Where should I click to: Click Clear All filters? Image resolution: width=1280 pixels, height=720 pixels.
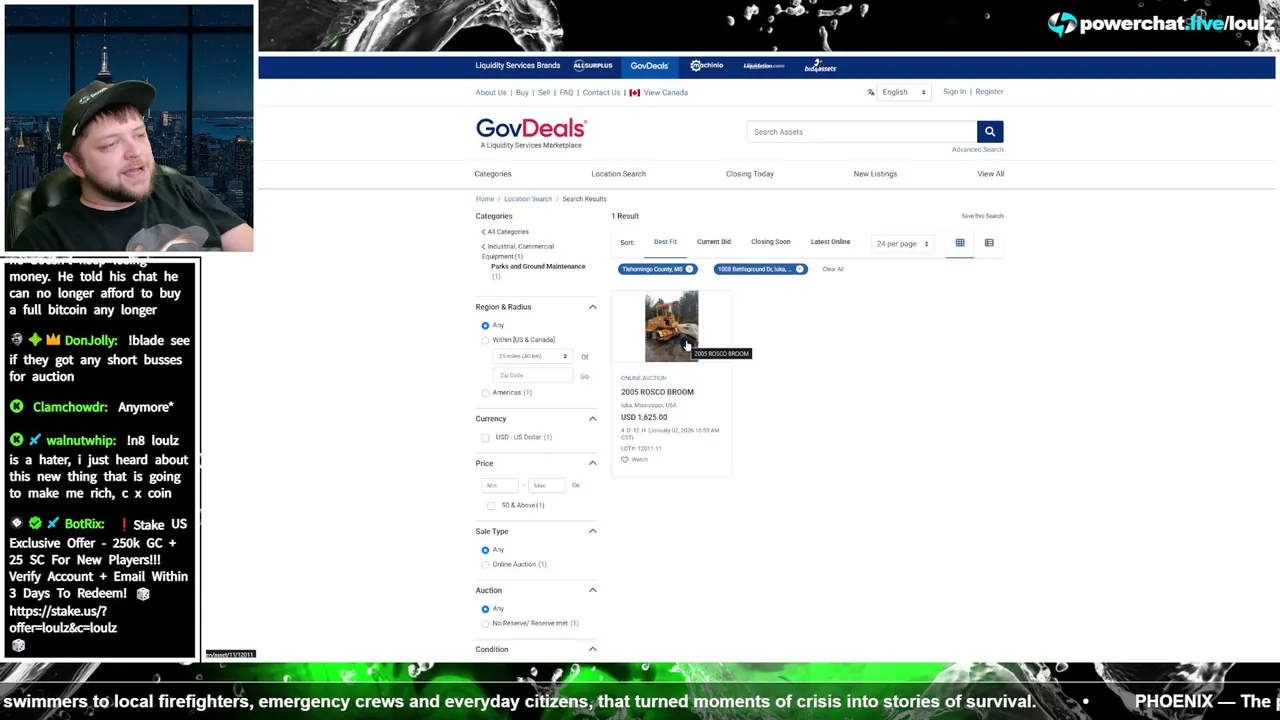click(832, 269)
